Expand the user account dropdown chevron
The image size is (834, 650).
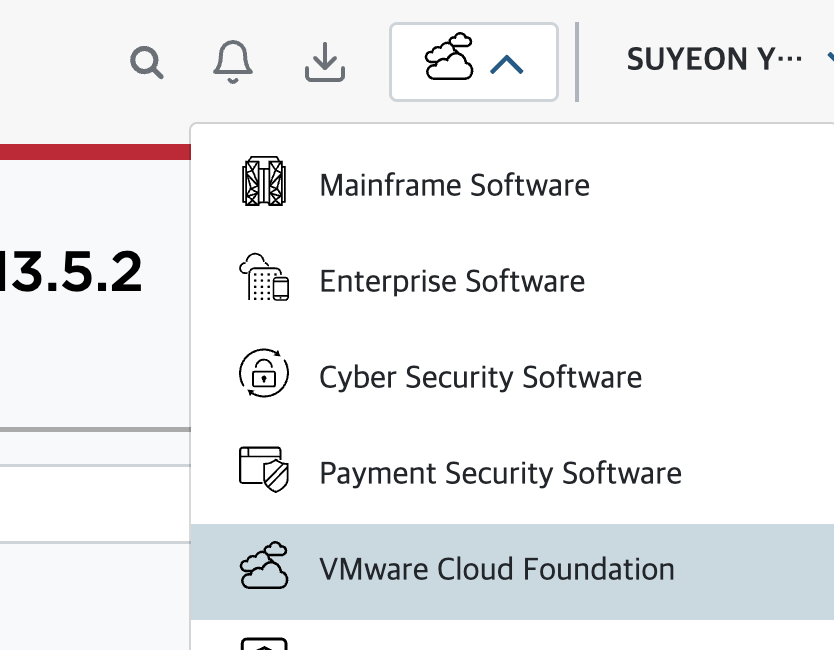point(830,60)
